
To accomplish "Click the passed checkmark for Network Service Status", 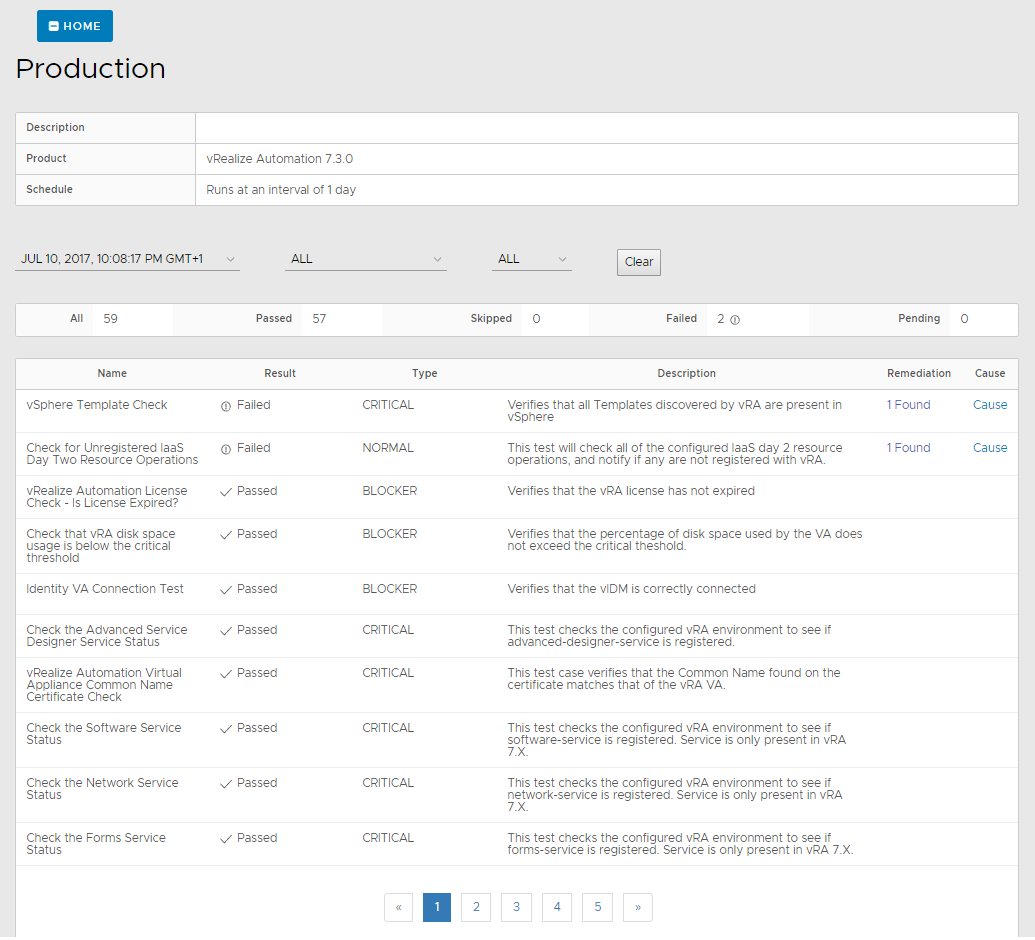I will (x=226, y=783).
